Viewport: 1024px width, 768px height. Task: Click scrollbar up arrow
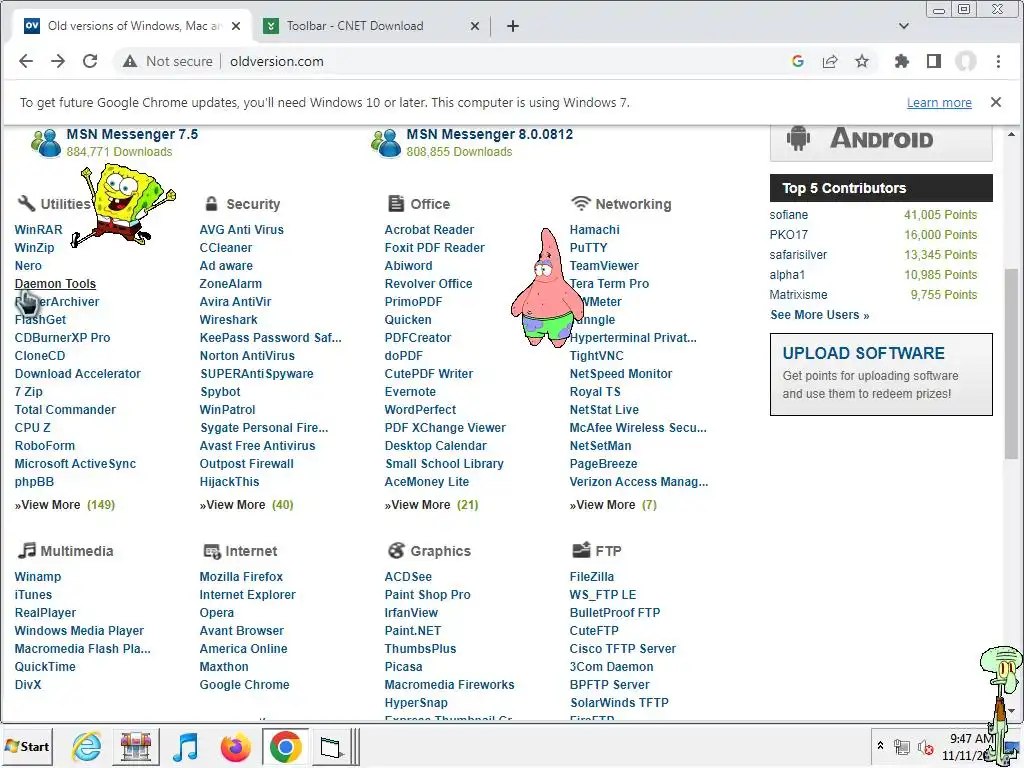point(1011,134)
